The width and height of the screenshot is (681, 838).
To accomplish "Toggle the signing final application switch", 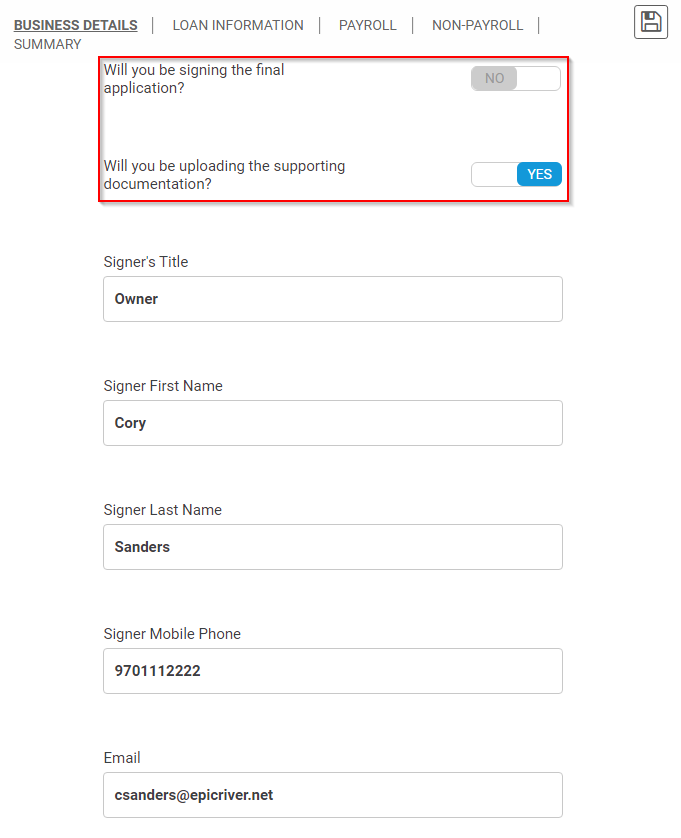I will (516, 78).
